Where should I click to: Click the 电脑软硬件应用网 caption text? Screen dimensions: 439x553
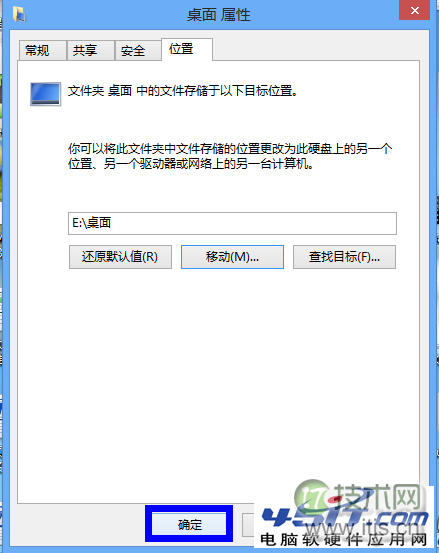344,539
